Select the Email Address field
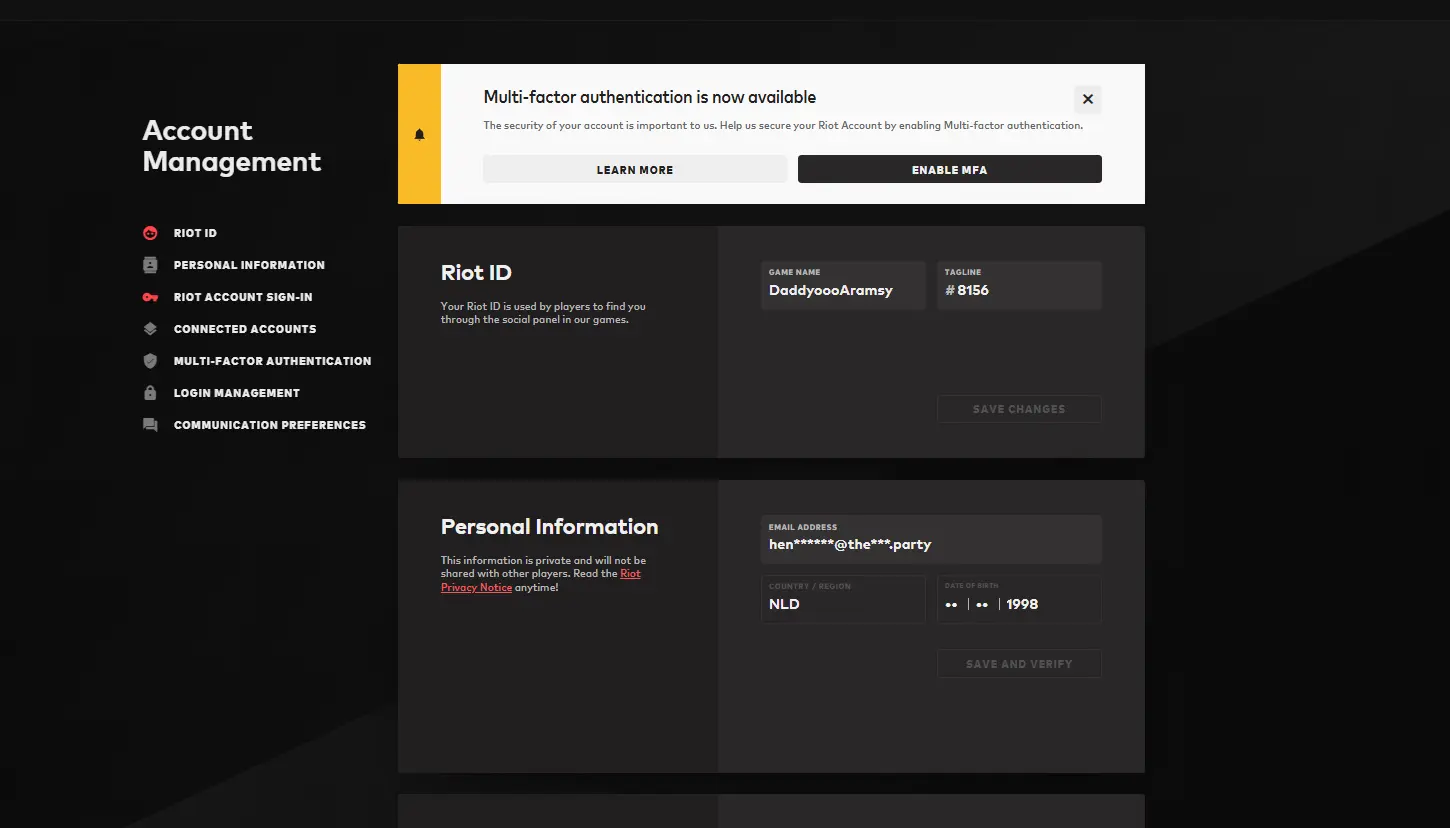The image size is (1450, 828). click(930, 545)
